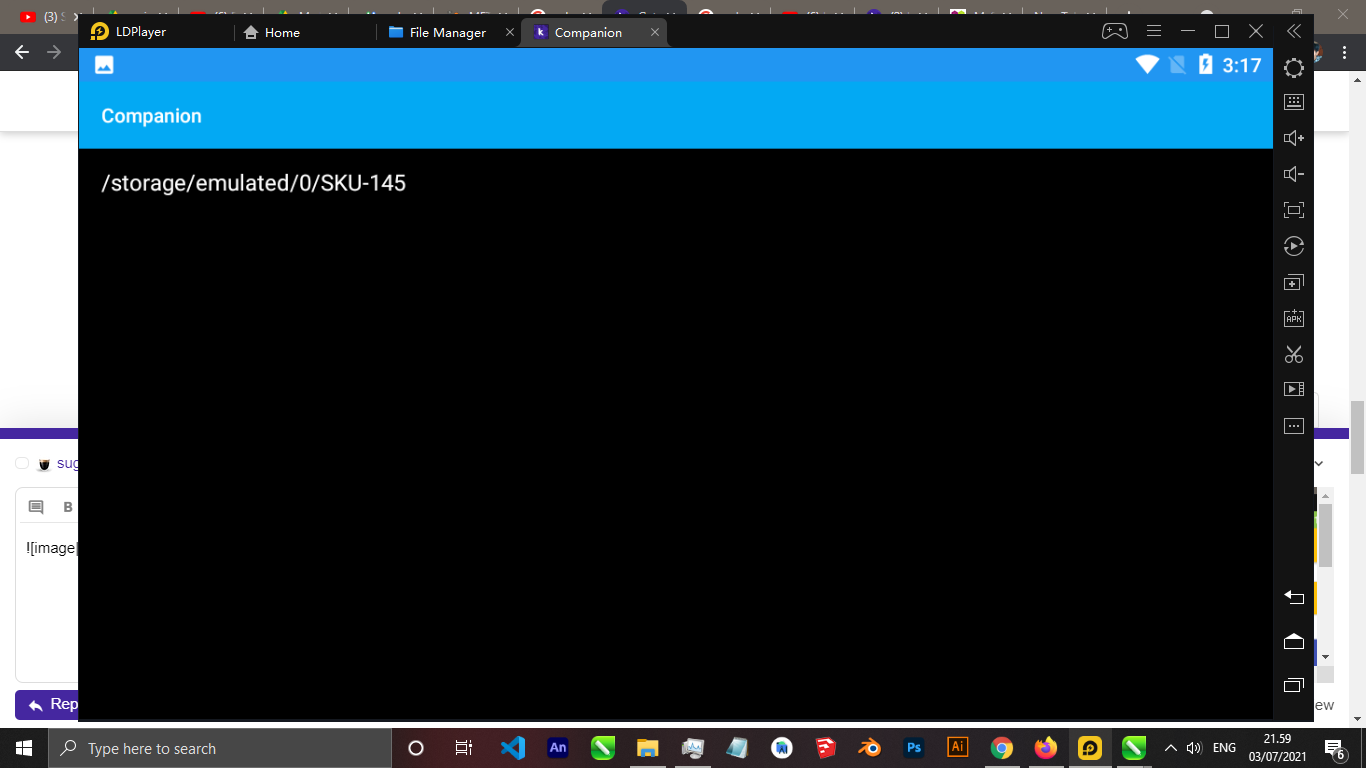1366x768 pixels.
Task: Open LDPlayer gamepad settings icon
Action: click(1115, 31)
